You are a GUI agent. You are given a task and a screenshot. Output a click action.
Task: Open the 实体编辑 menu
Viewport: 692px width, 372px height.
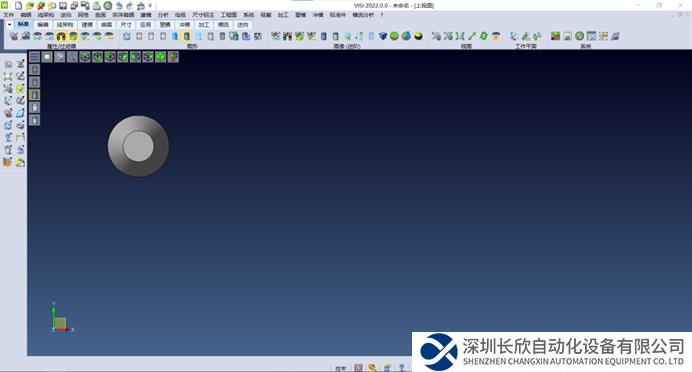(123, 15)
